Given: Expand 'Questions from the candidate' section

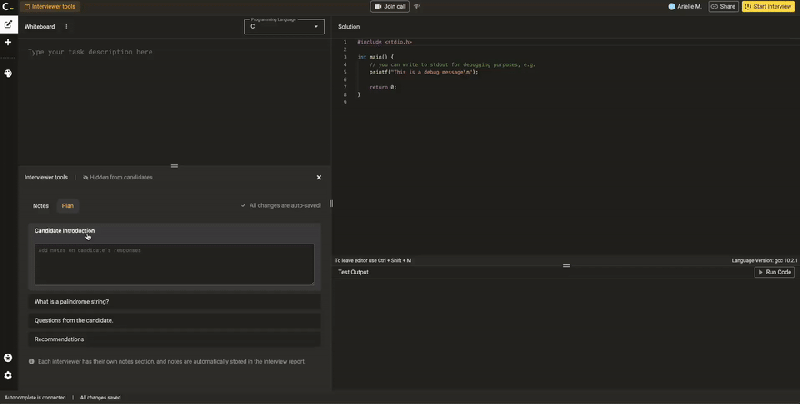Looking at the screenshot, I should (174, 320).
